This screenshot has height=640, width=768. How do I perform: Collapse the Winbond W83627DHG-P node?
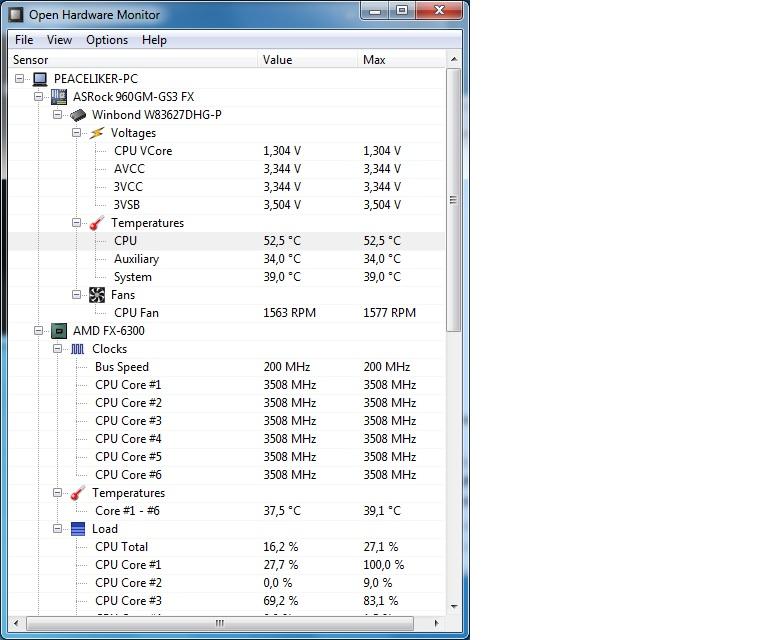(x=57, y=115)
